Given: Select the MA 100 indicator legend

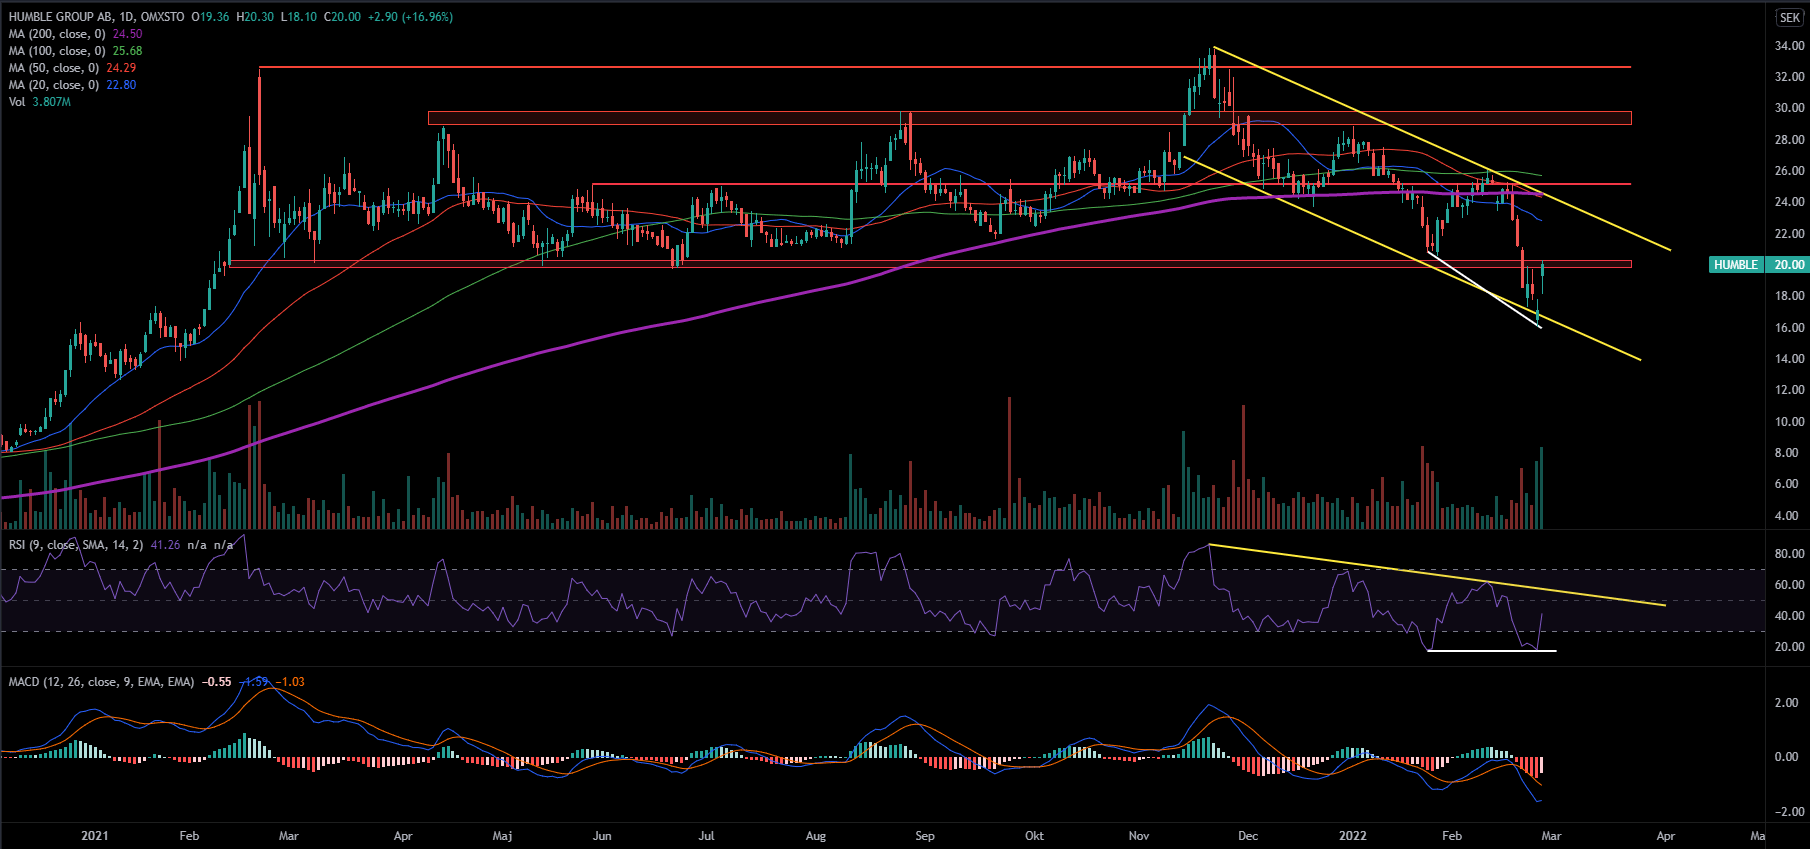Looking at the screenshot, I should [57, 51].
